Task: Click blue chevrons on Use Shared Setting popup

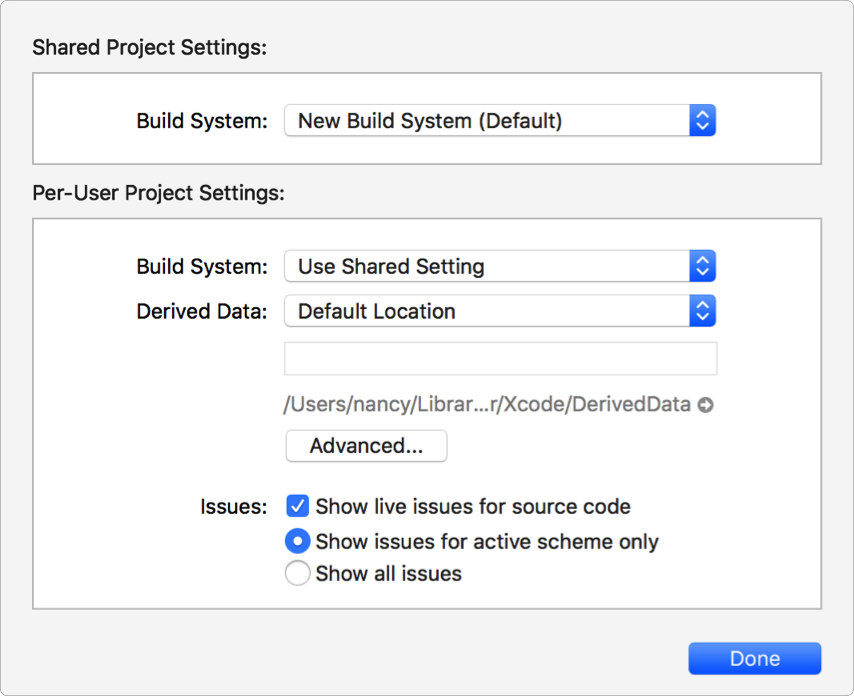Action: (702, 267)
